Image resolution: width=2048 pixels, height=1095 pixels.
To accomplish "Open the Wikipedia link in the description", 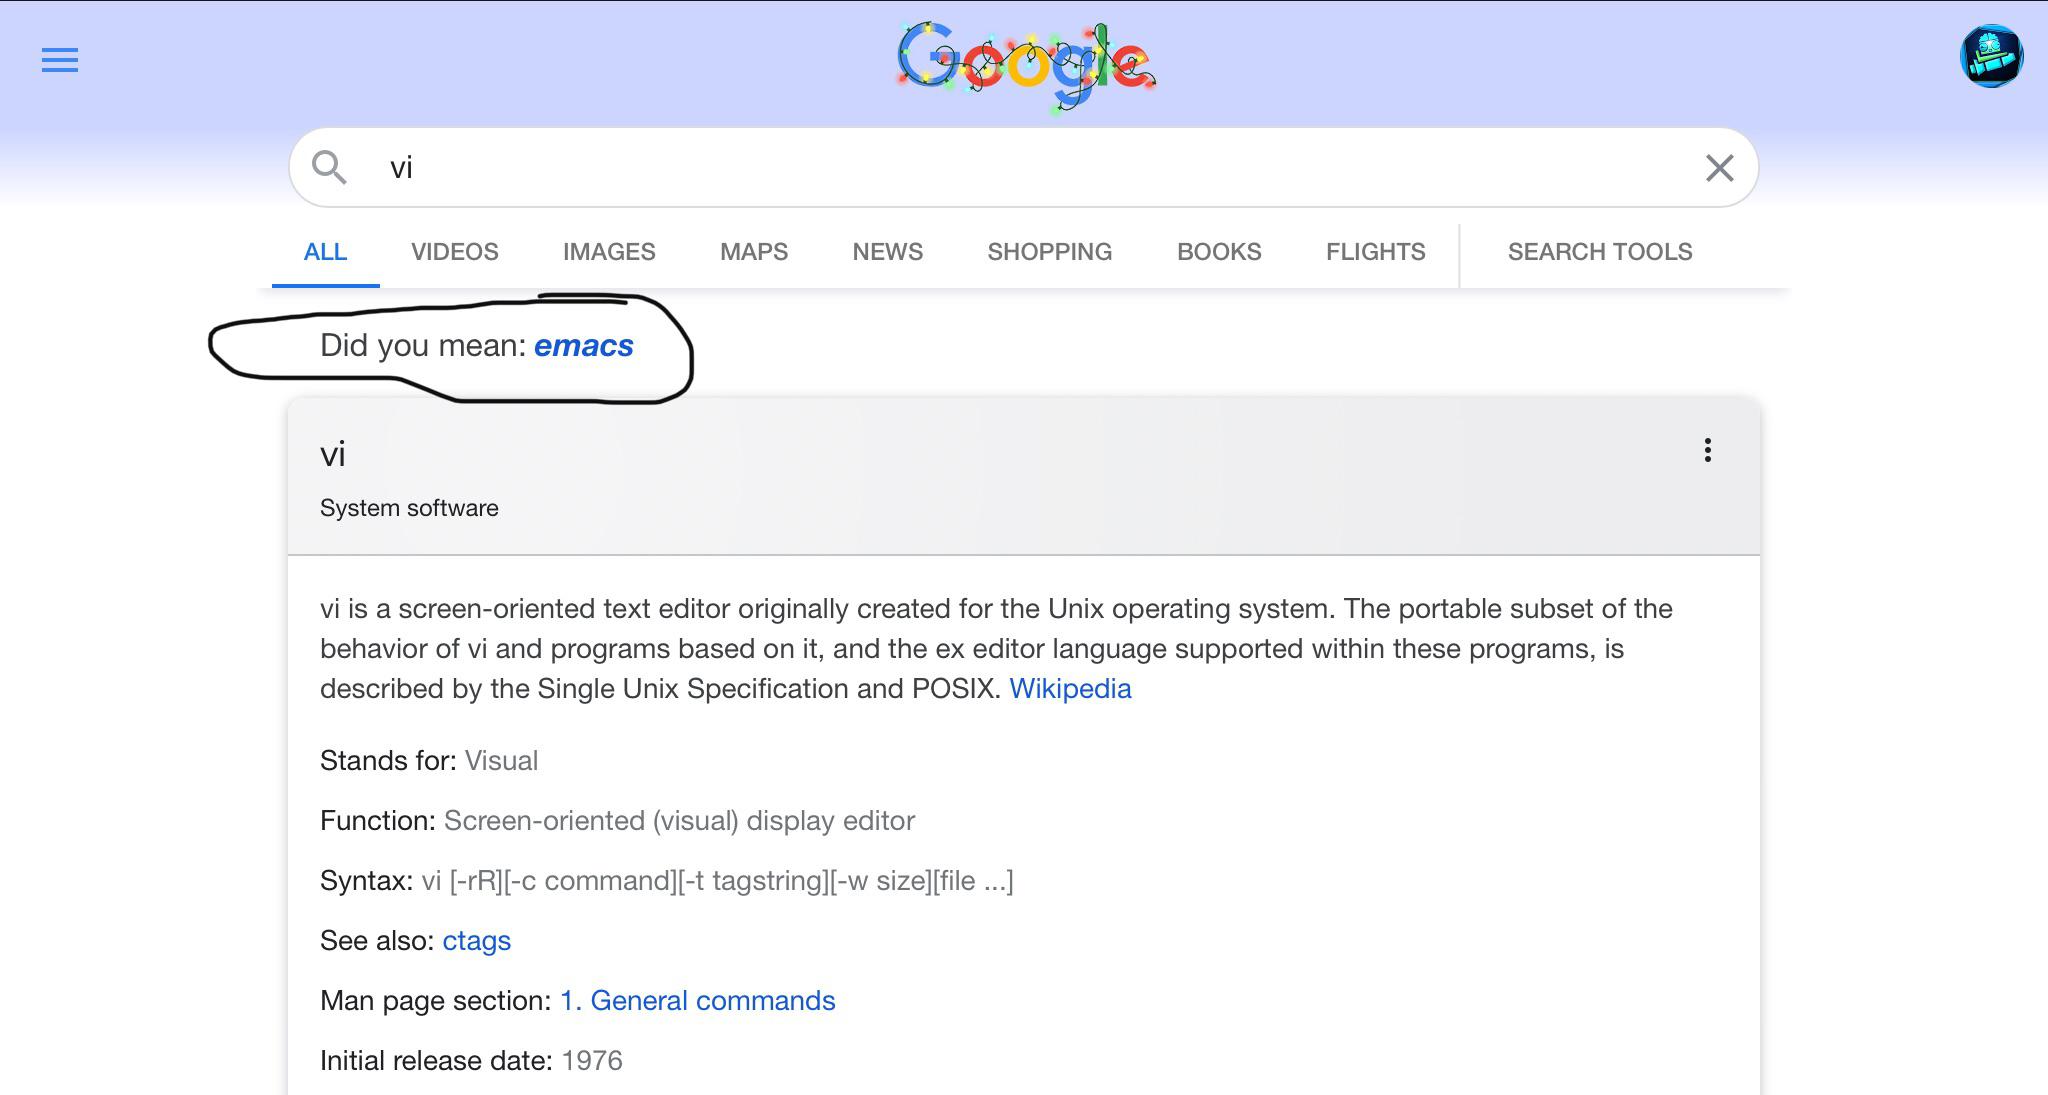I will click(x=1070, y=688).
